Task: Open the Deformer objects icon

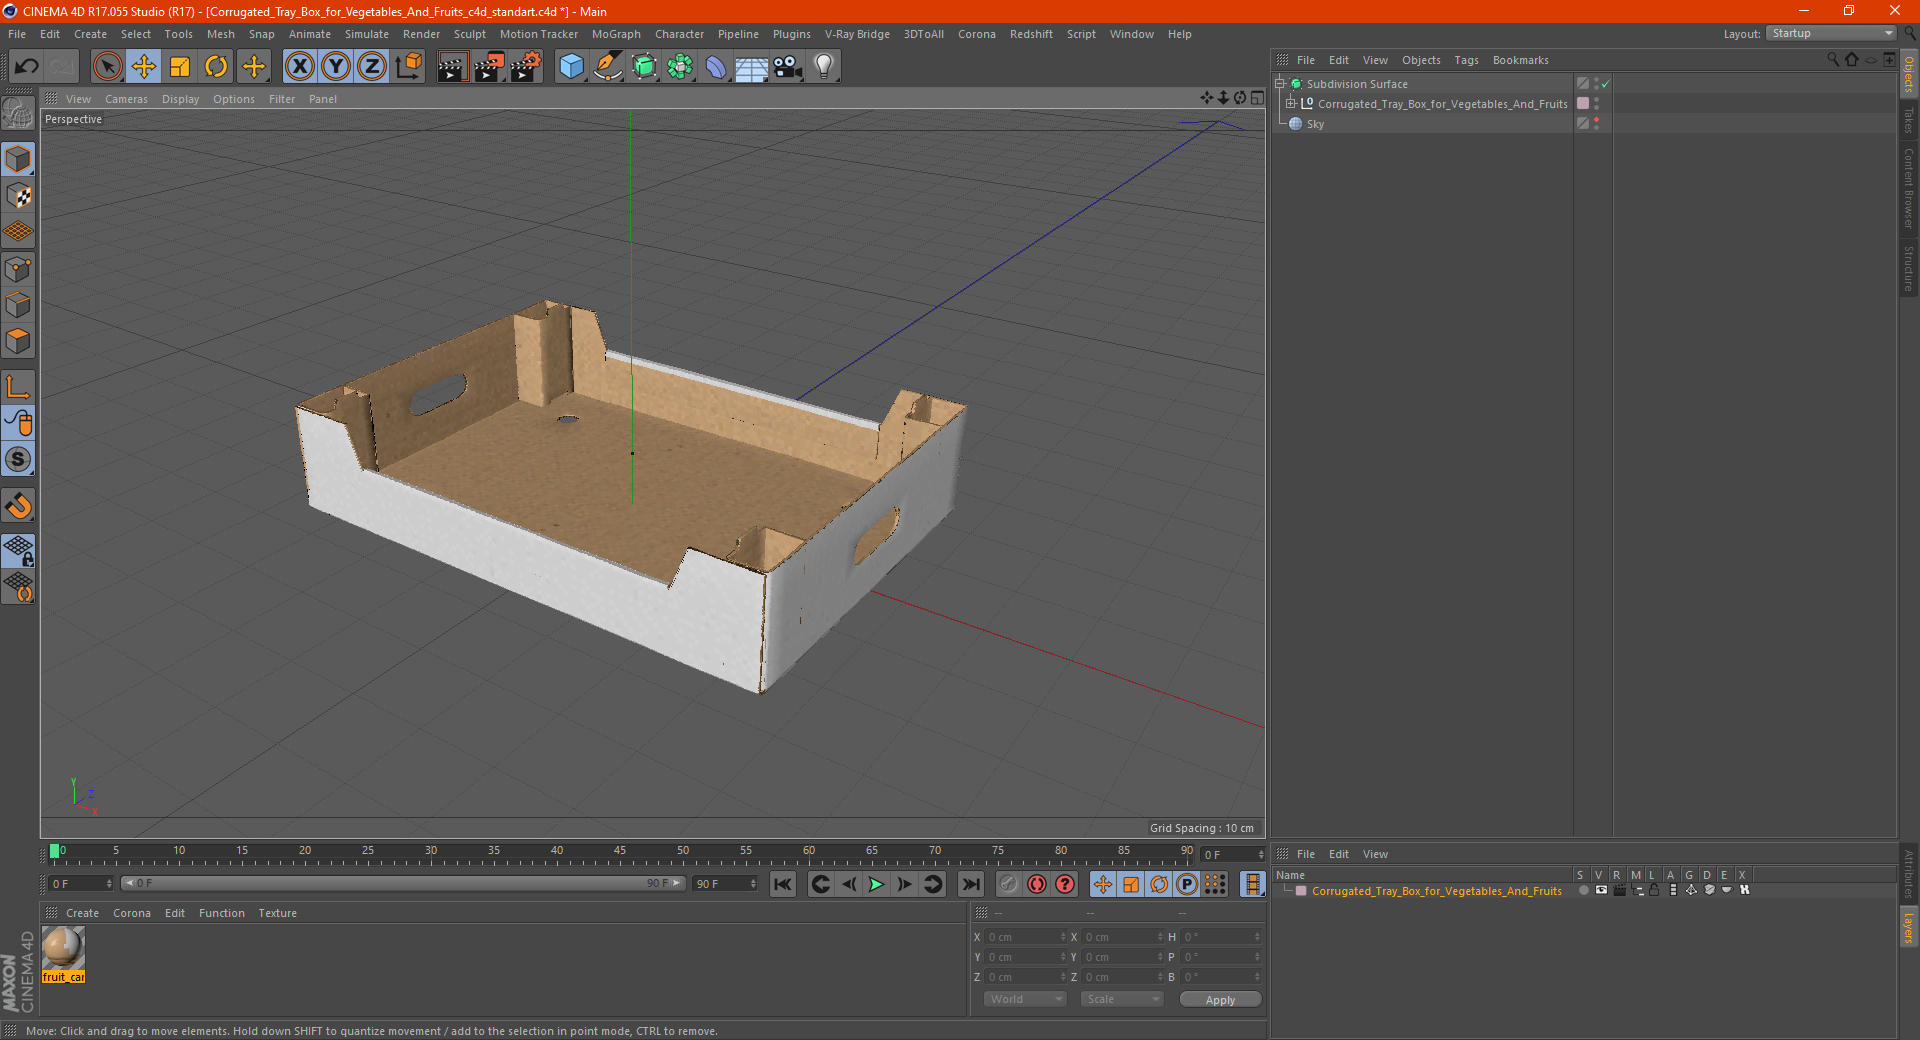Action: click(716, 67)
